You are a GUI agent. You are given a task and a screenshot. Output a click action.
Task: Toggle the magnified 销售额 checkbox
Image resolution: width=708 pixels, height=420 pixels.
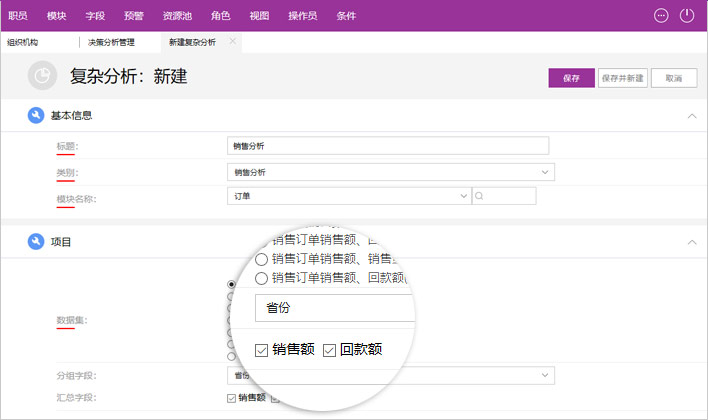click(262, 350)
